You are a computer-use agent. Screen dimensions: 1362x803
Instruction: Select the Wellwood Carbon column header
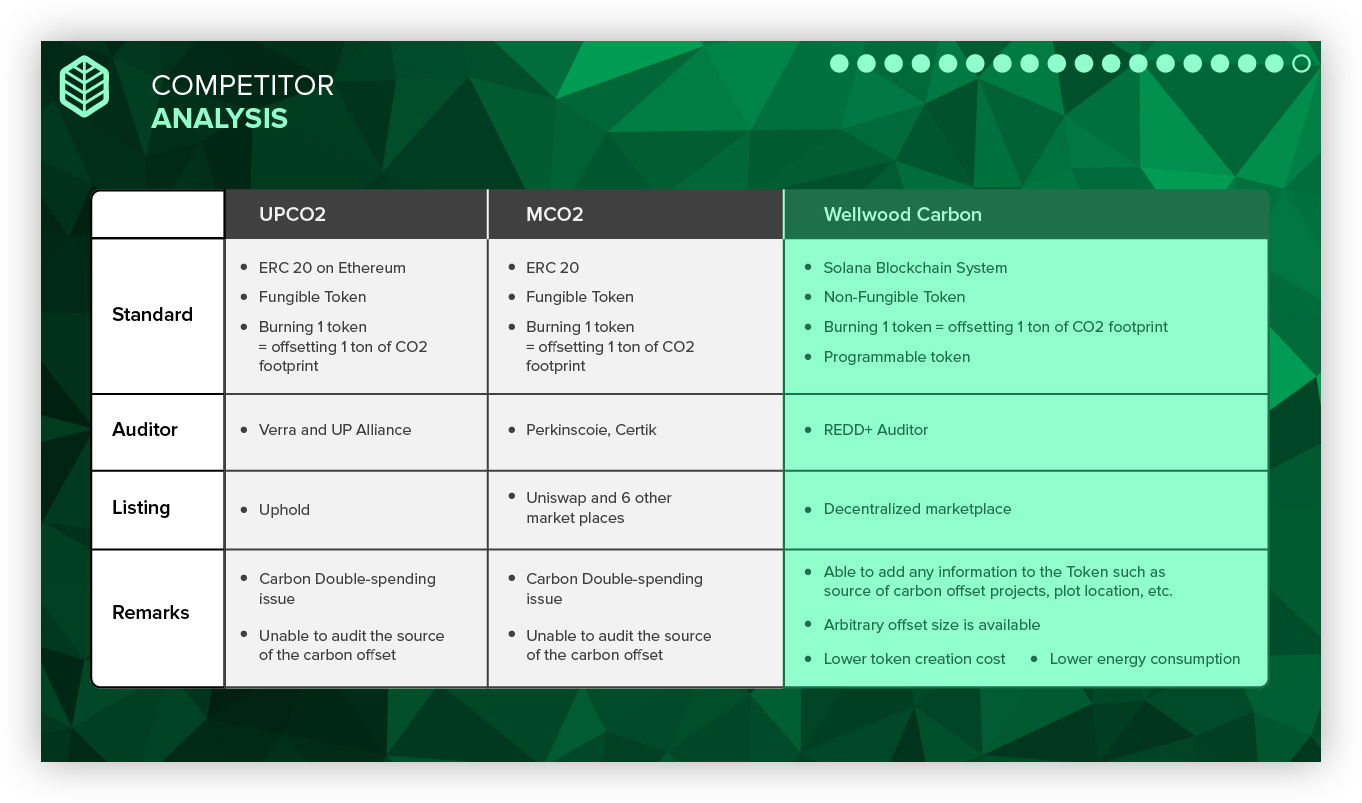click(1026, 214)
